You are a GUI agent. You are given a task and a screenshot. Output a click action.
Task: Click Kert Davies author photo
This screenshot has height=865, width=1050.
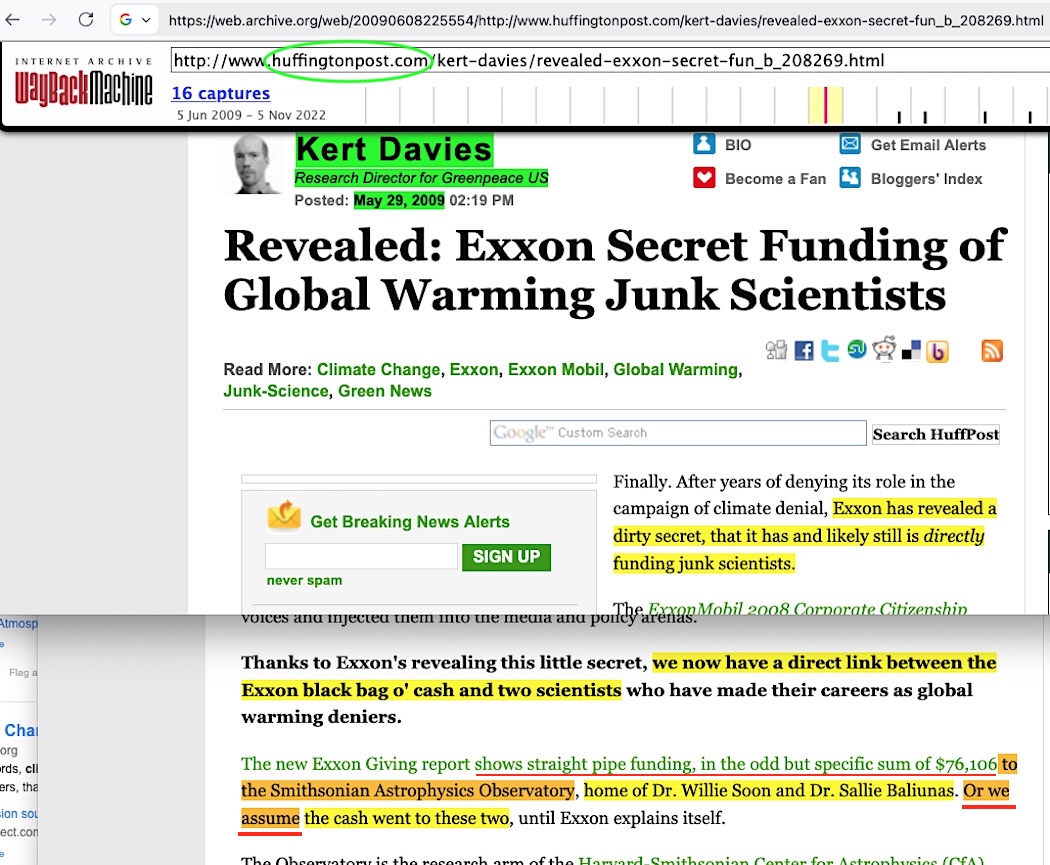(258, 166)
